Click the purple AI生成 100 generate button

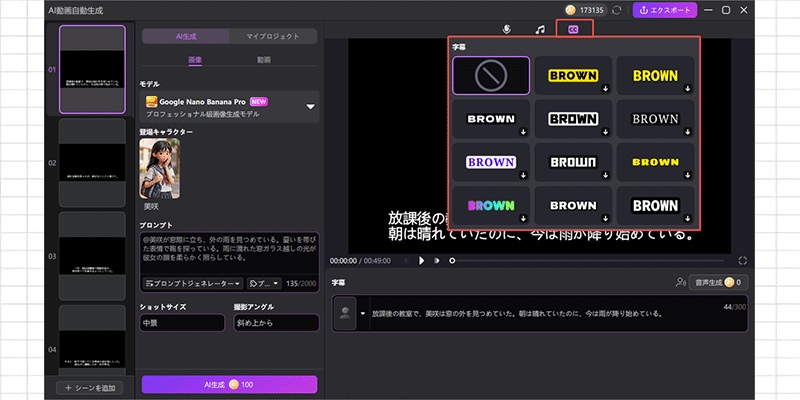coord(230,385)
